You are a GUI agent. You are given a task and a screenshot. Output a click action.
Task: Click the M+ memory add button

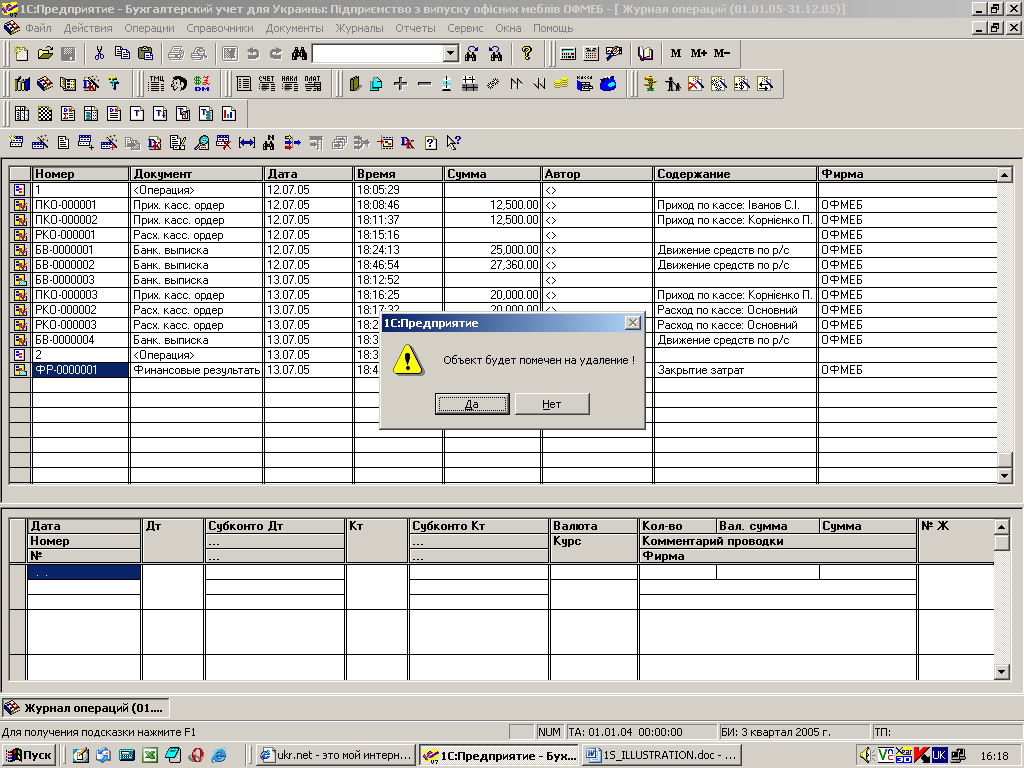tap(699, 54)
